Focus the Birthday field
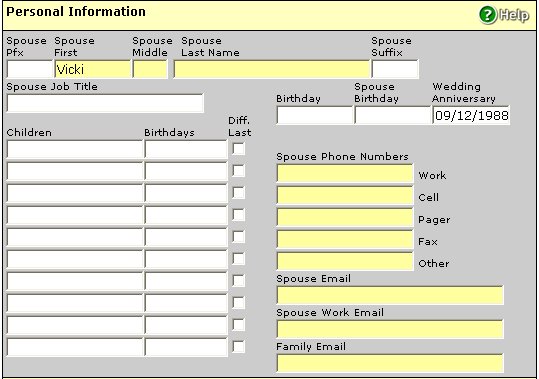Screen dimensions: 539x379 pyautogui.click(x=315, y=115)
